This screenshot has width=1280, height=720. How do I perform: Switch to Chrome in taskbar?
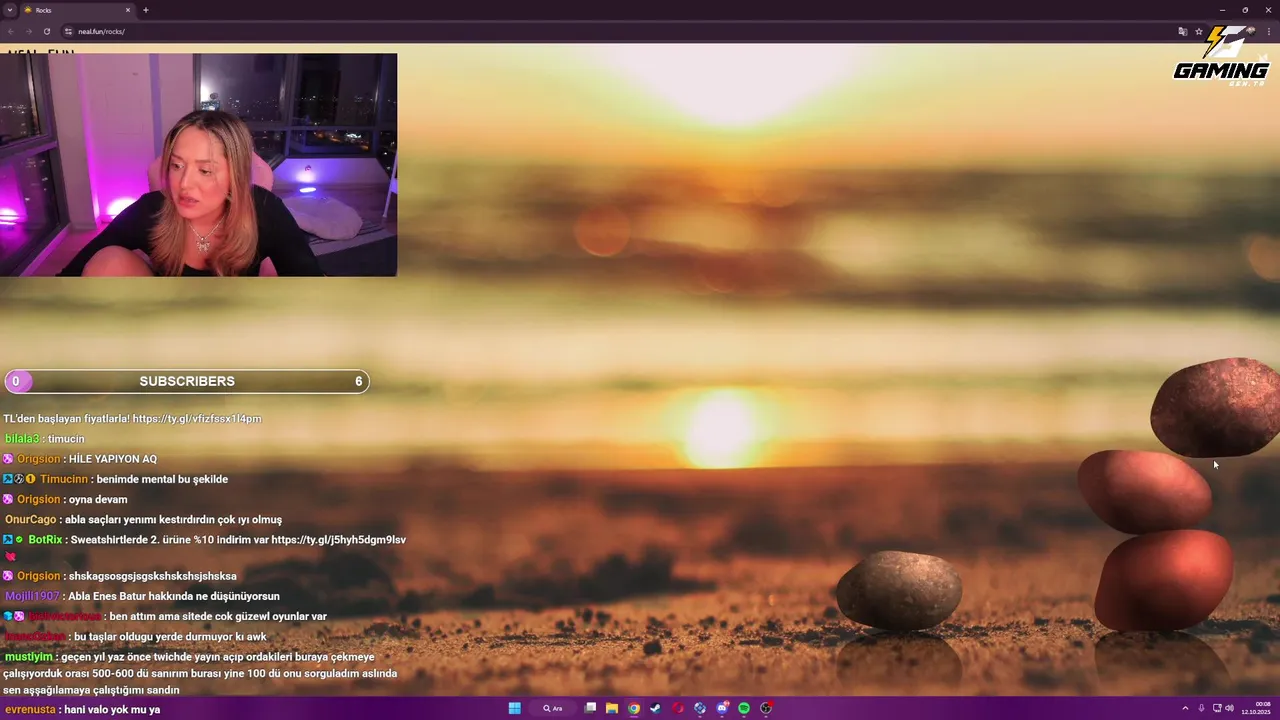pos(634,708)
